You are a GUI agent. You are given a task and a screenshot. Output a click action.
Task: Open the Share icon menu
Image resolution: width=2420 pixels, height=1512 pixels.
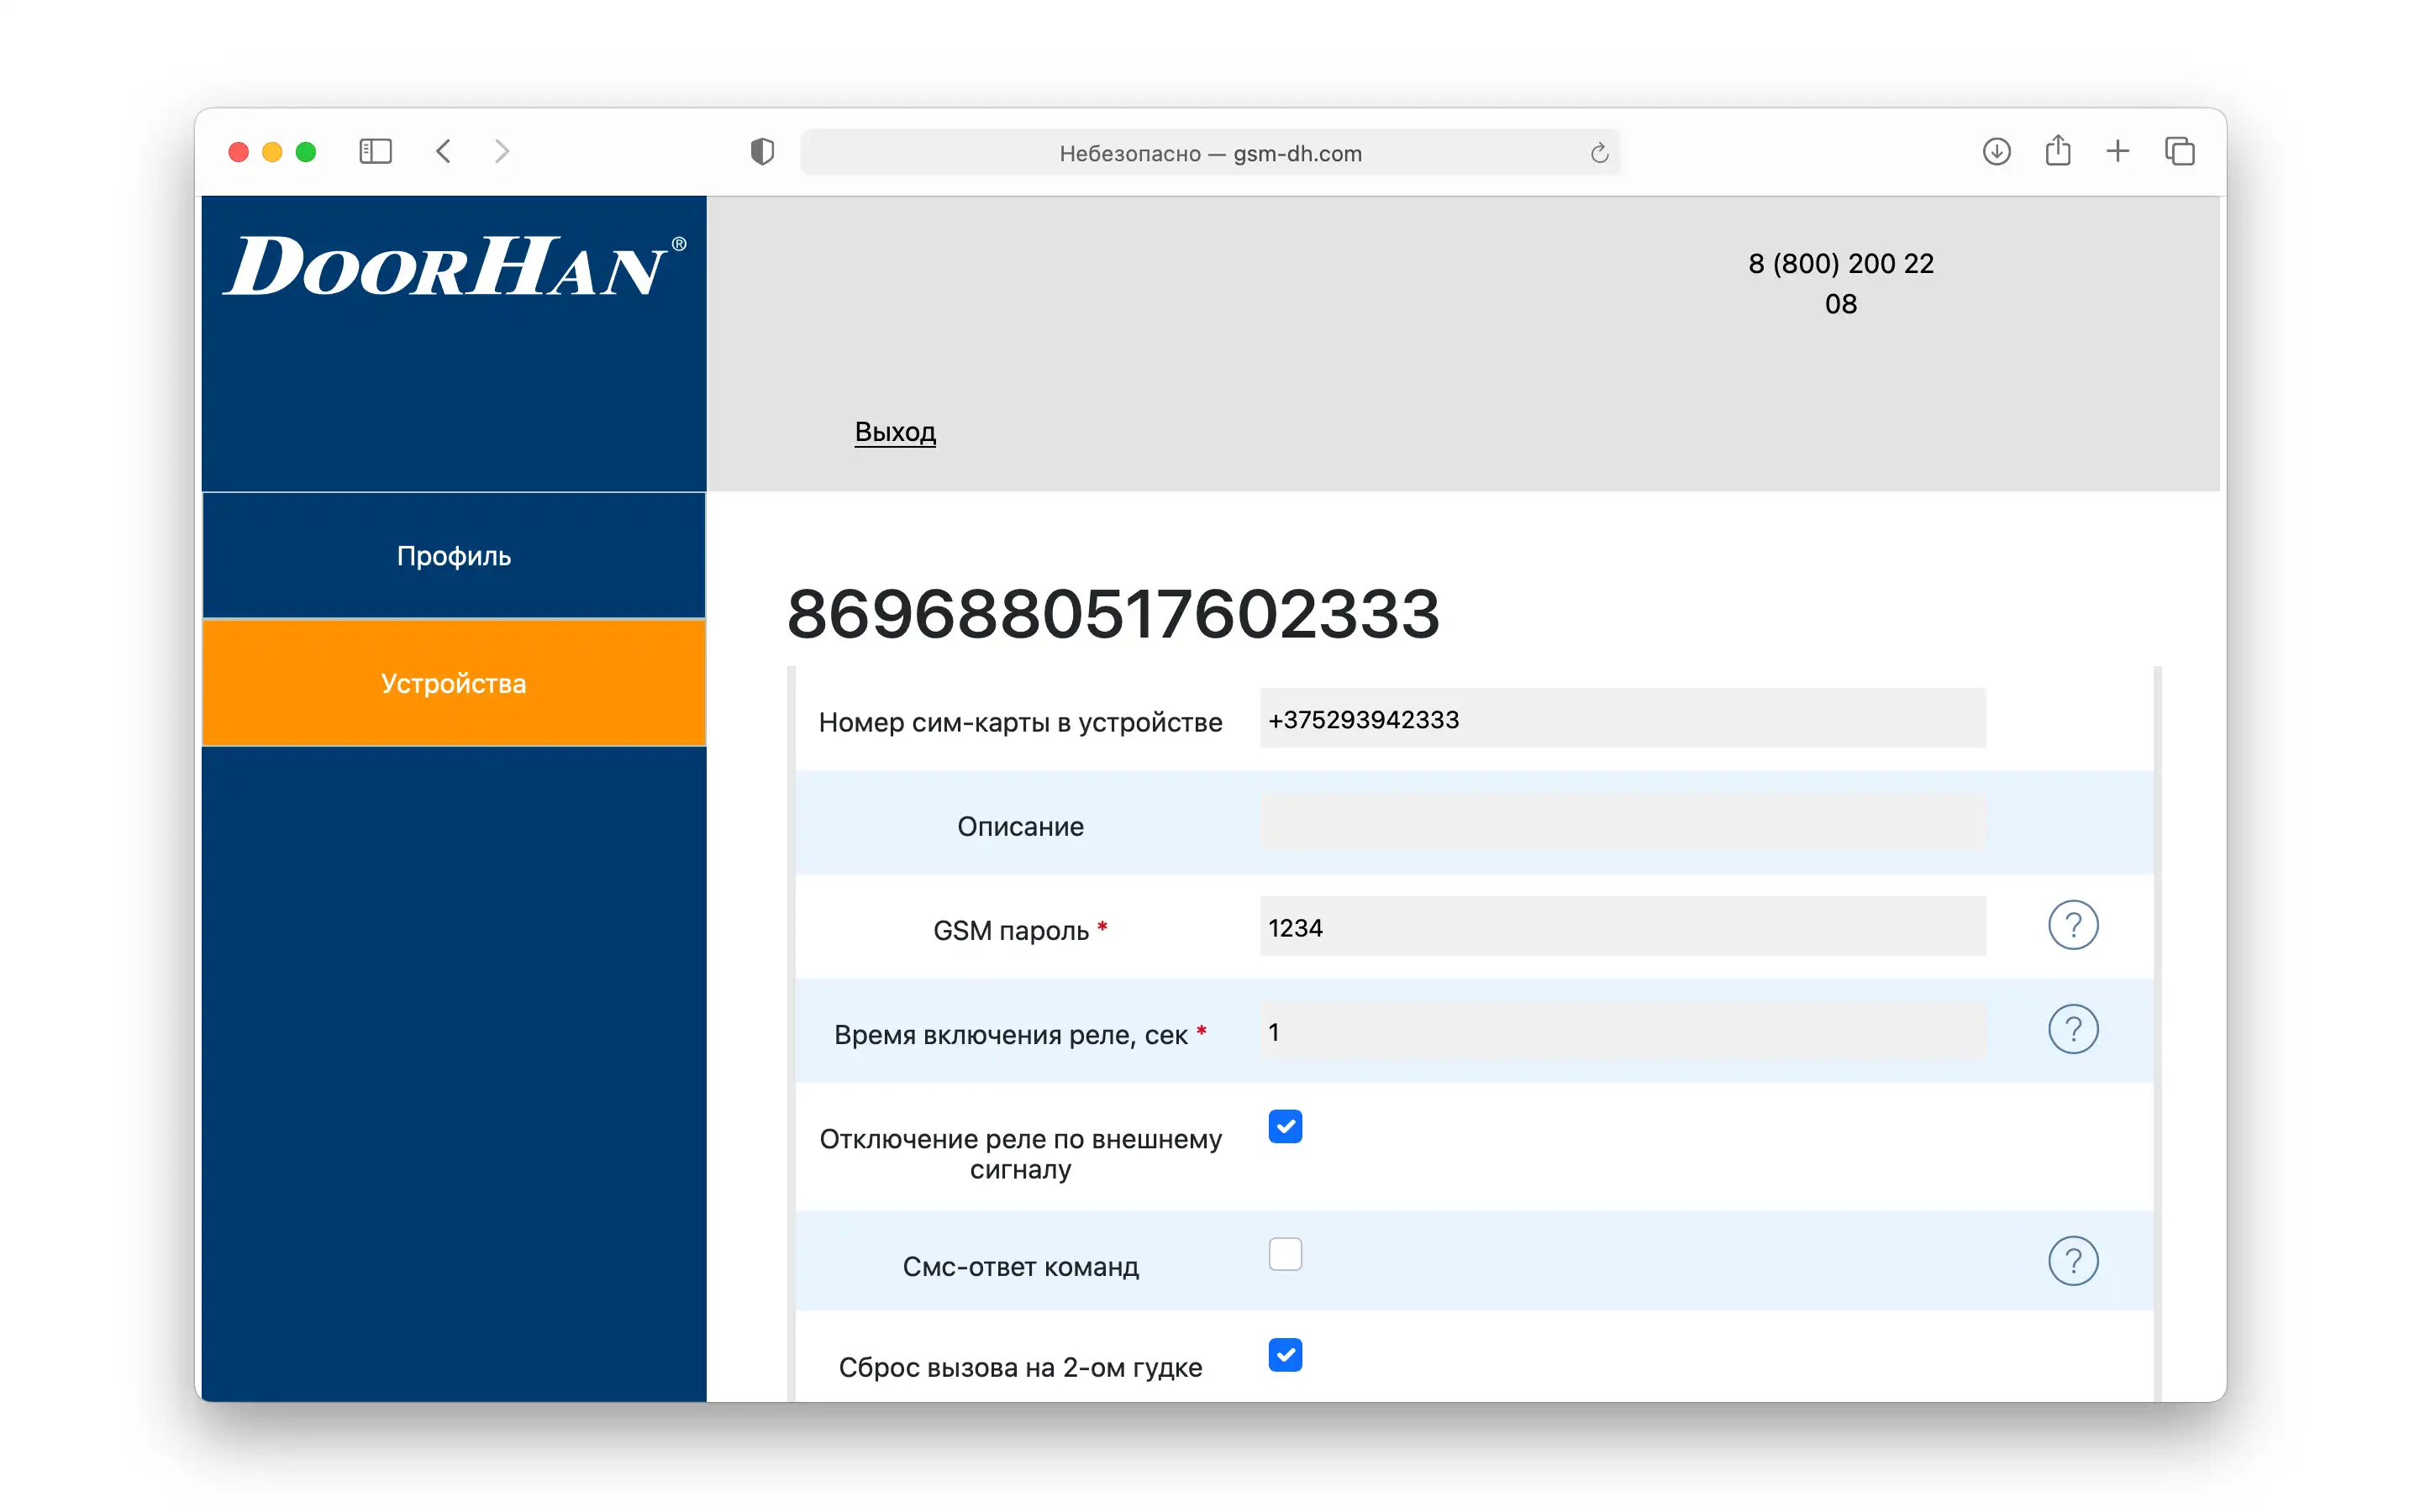pyautogui.click(x=2058, y=151)
